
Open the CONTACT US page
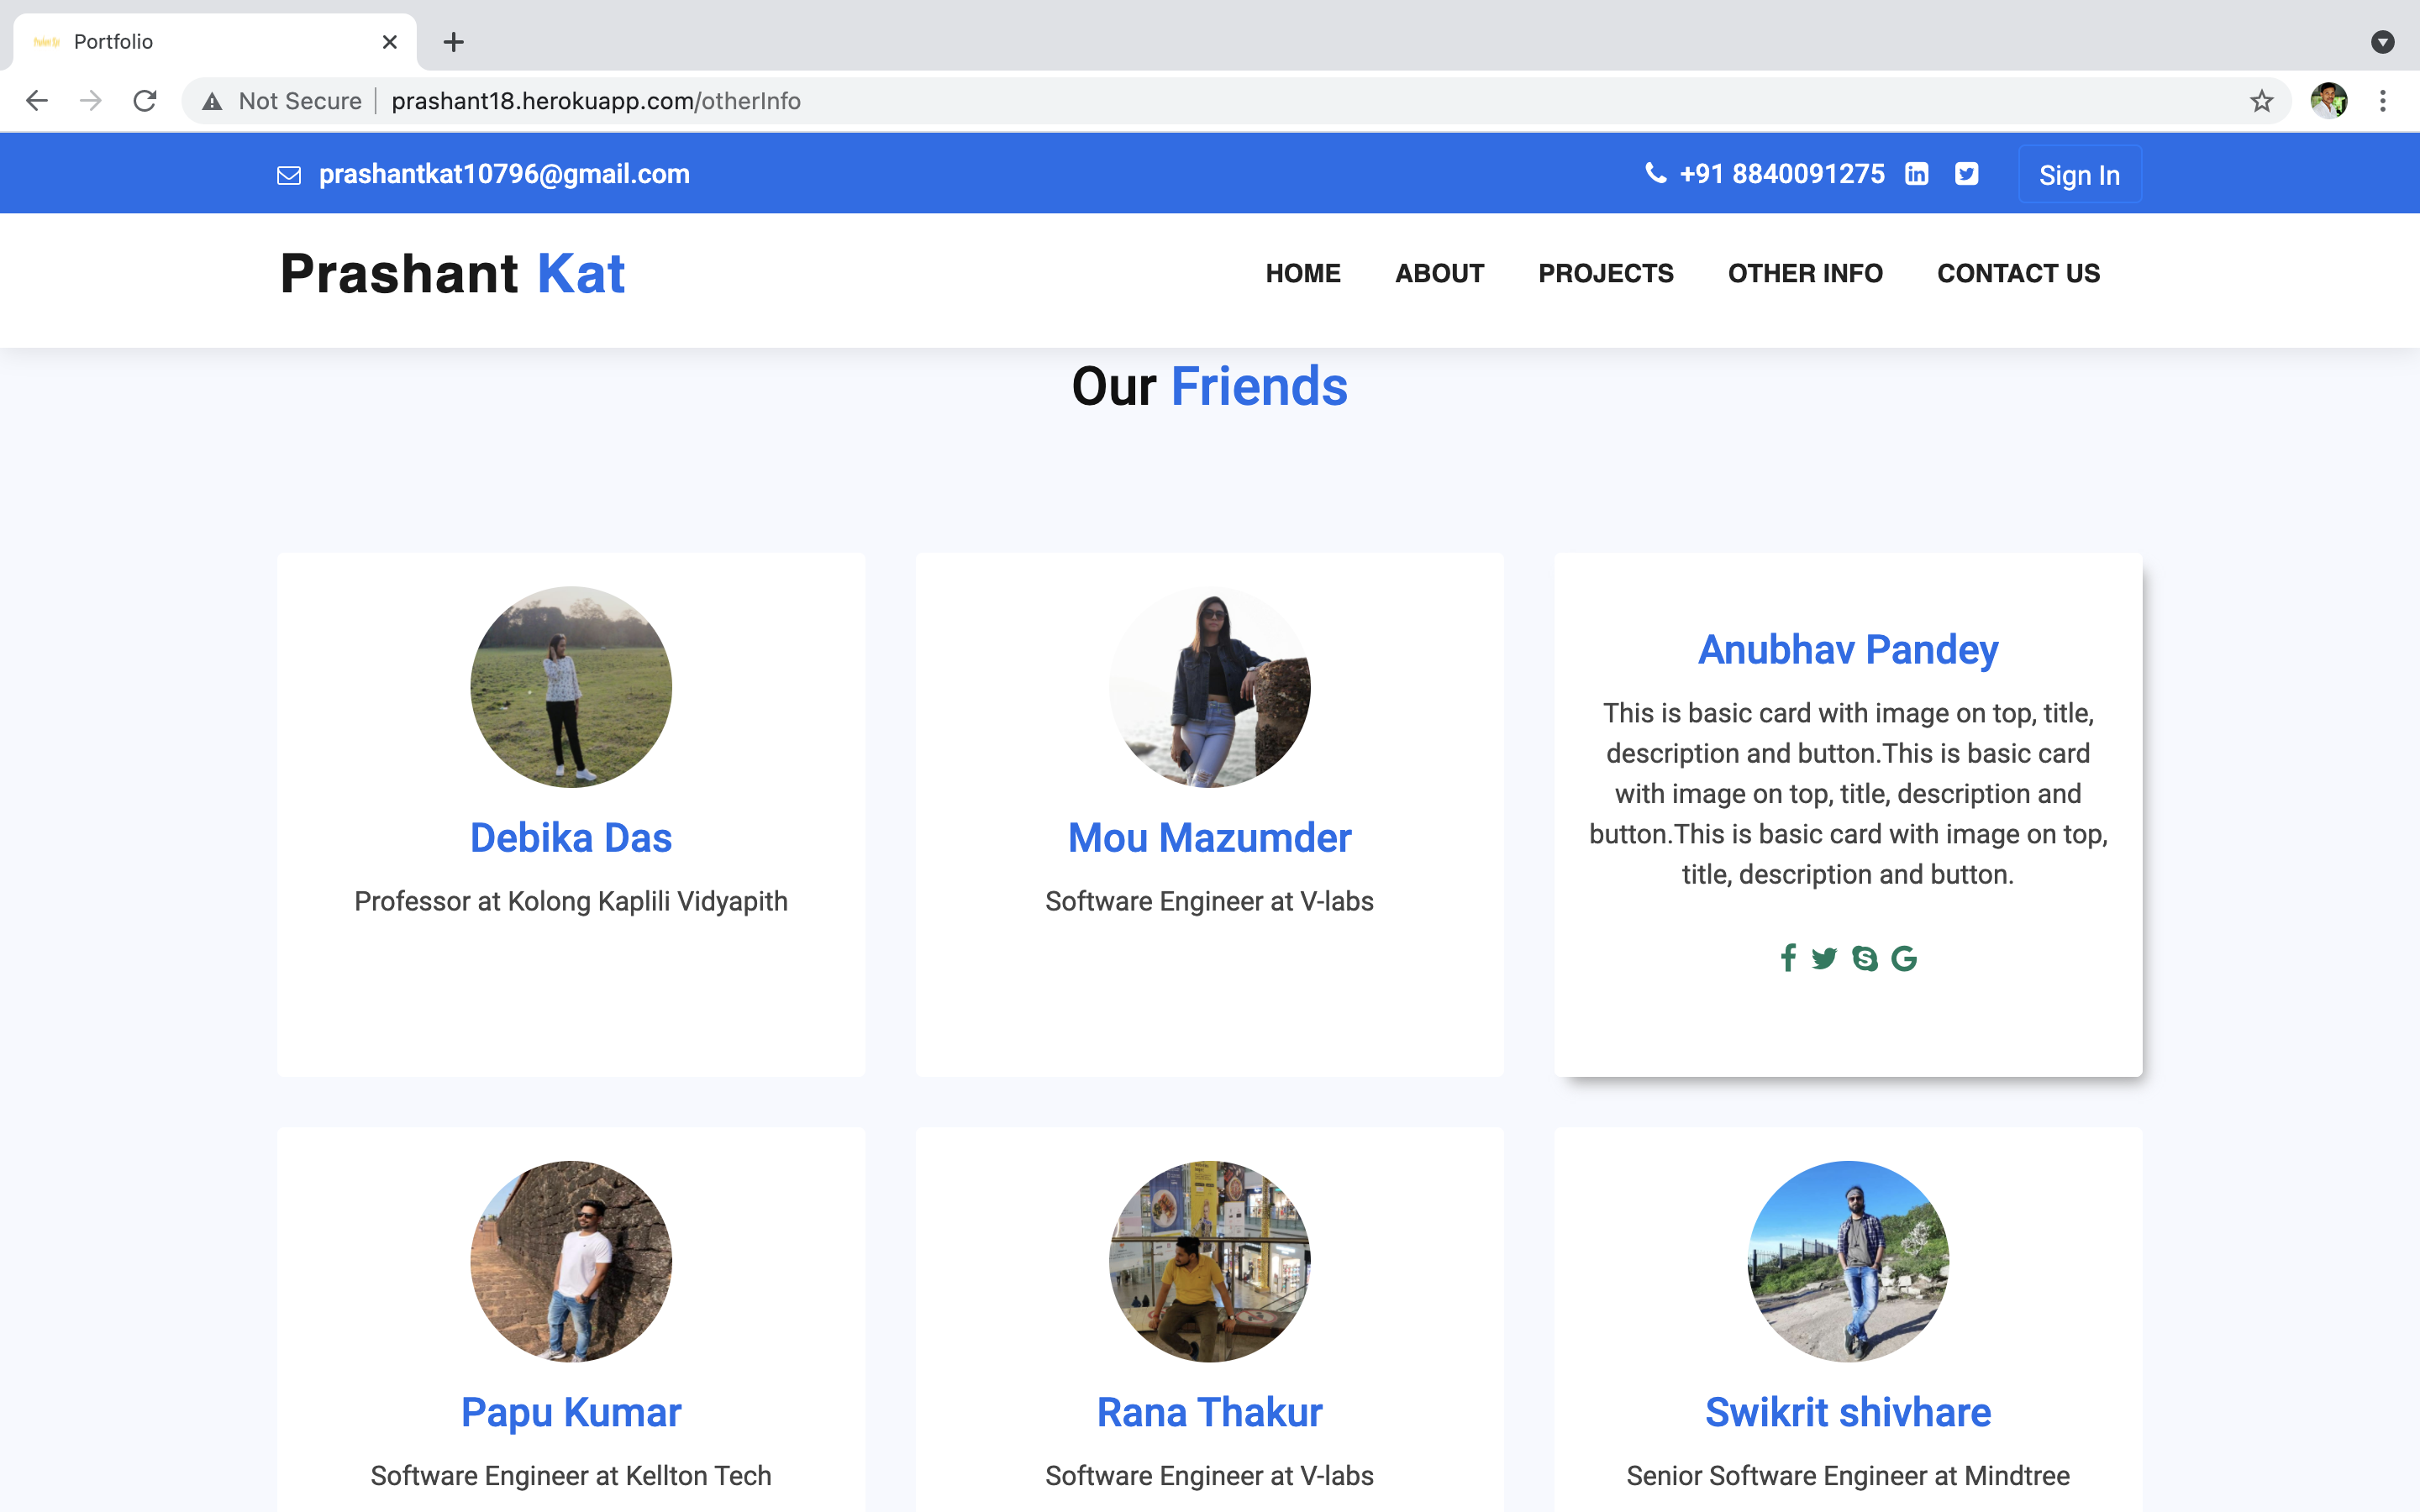(2018, 273)
